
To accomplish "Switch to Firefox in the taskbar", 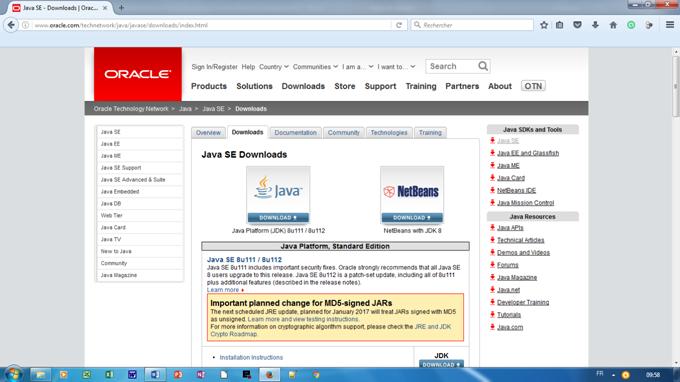I will click(x=269, y=375).
